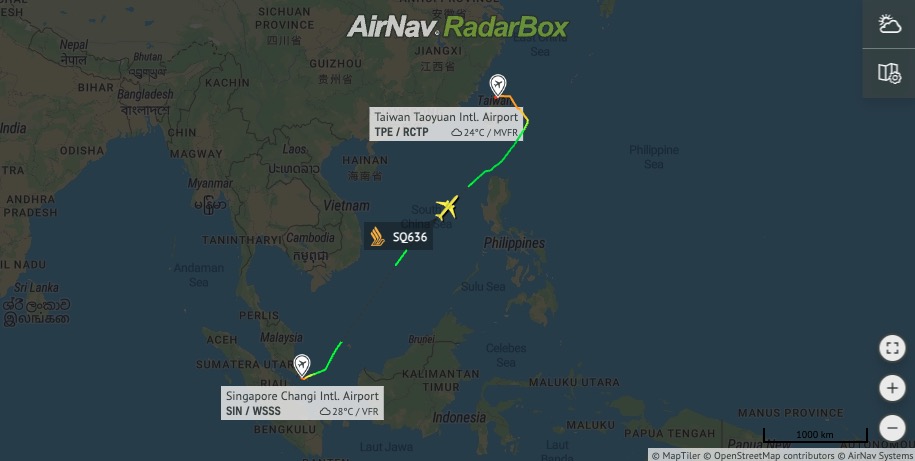Select the yellow SQ636 aircraft icon
Image resolution: width=915 pixels, height=461 pixels.
tap(447, 207)
